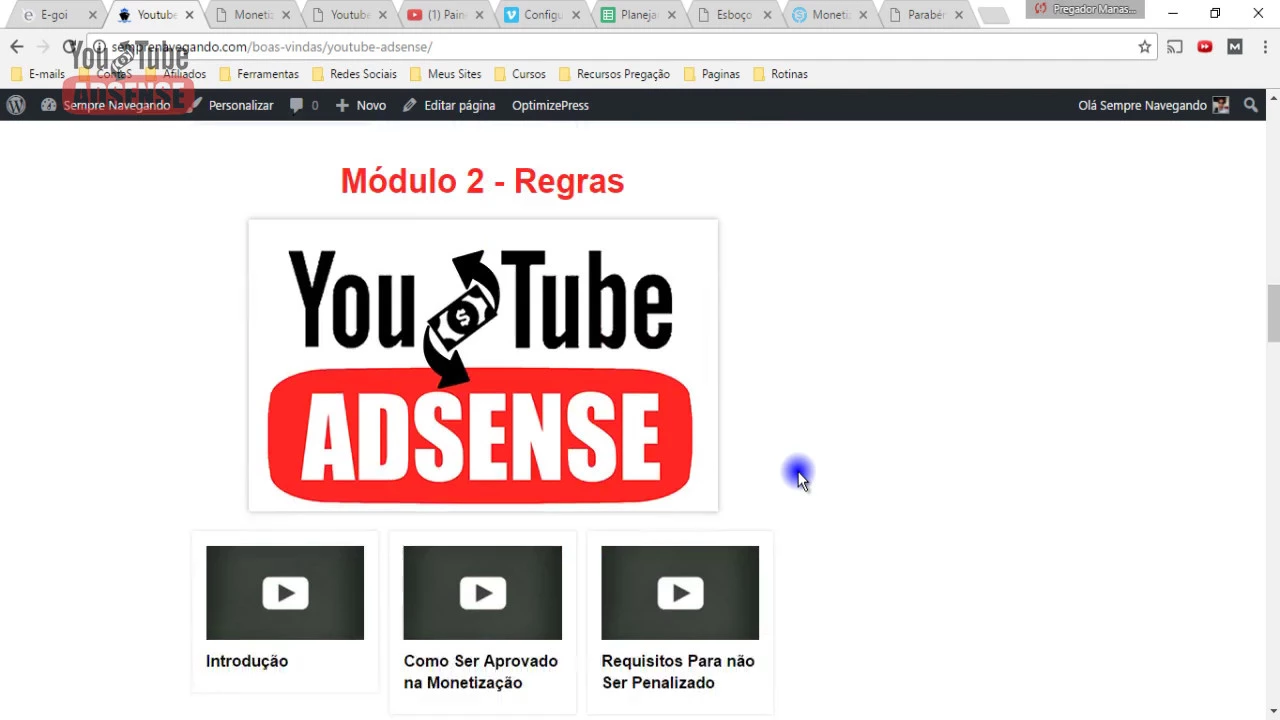Click the YouTube Adsense module image

tap(483, 365)
